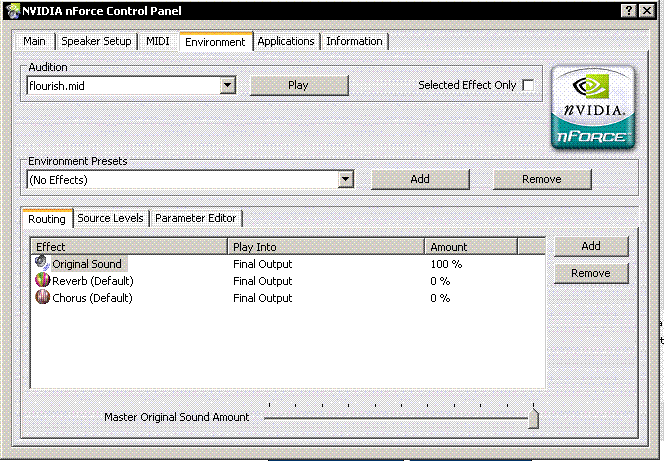Click the Amount column header

[x=470, y=247]
